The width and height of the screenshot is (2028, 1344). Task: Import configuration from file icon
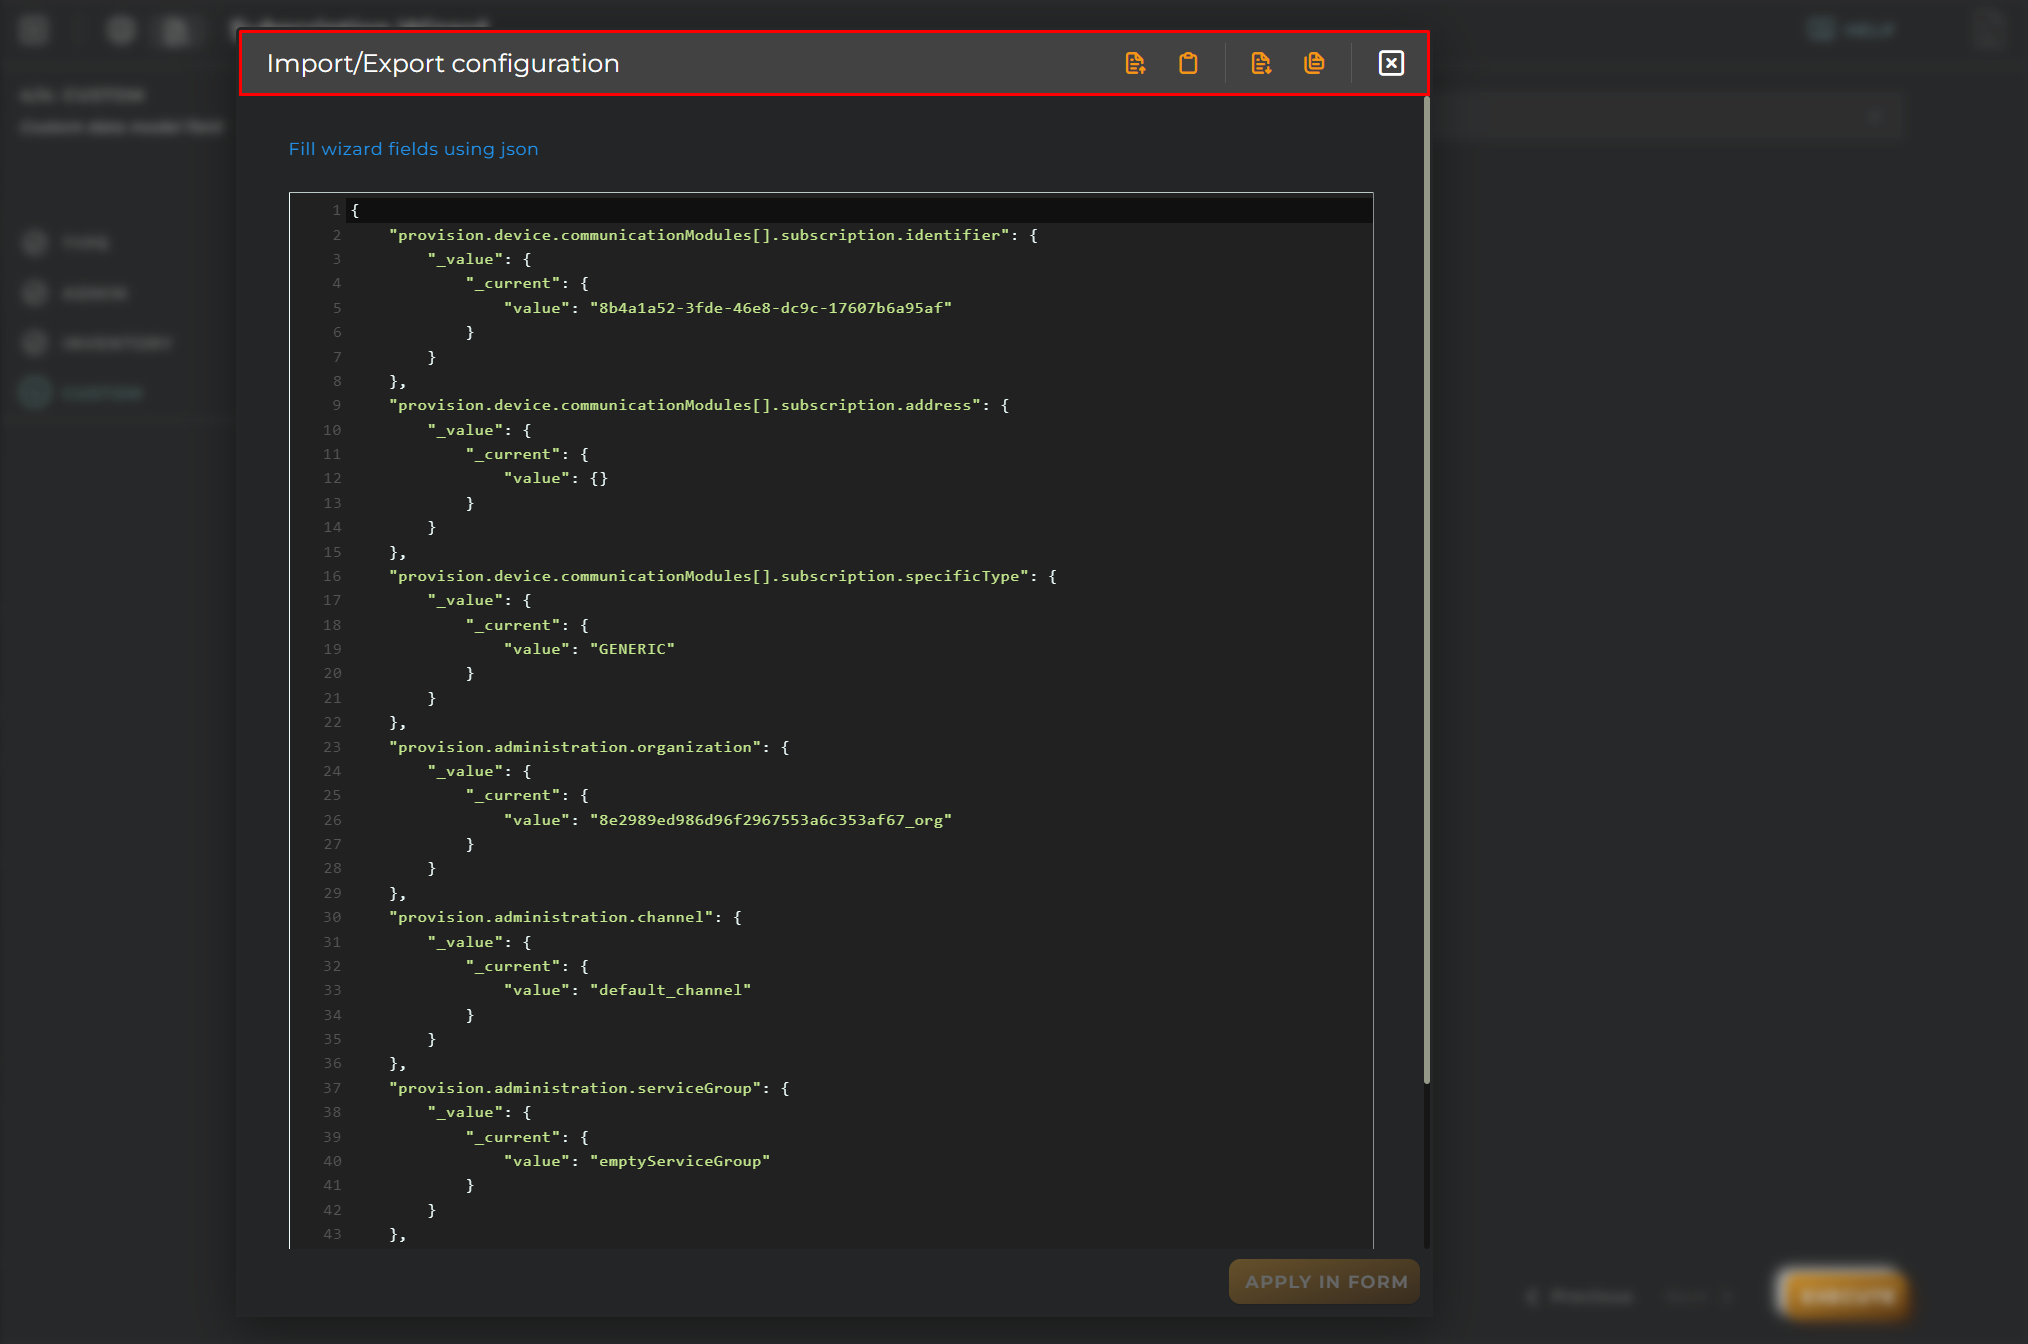click(x=1135, y=63)
